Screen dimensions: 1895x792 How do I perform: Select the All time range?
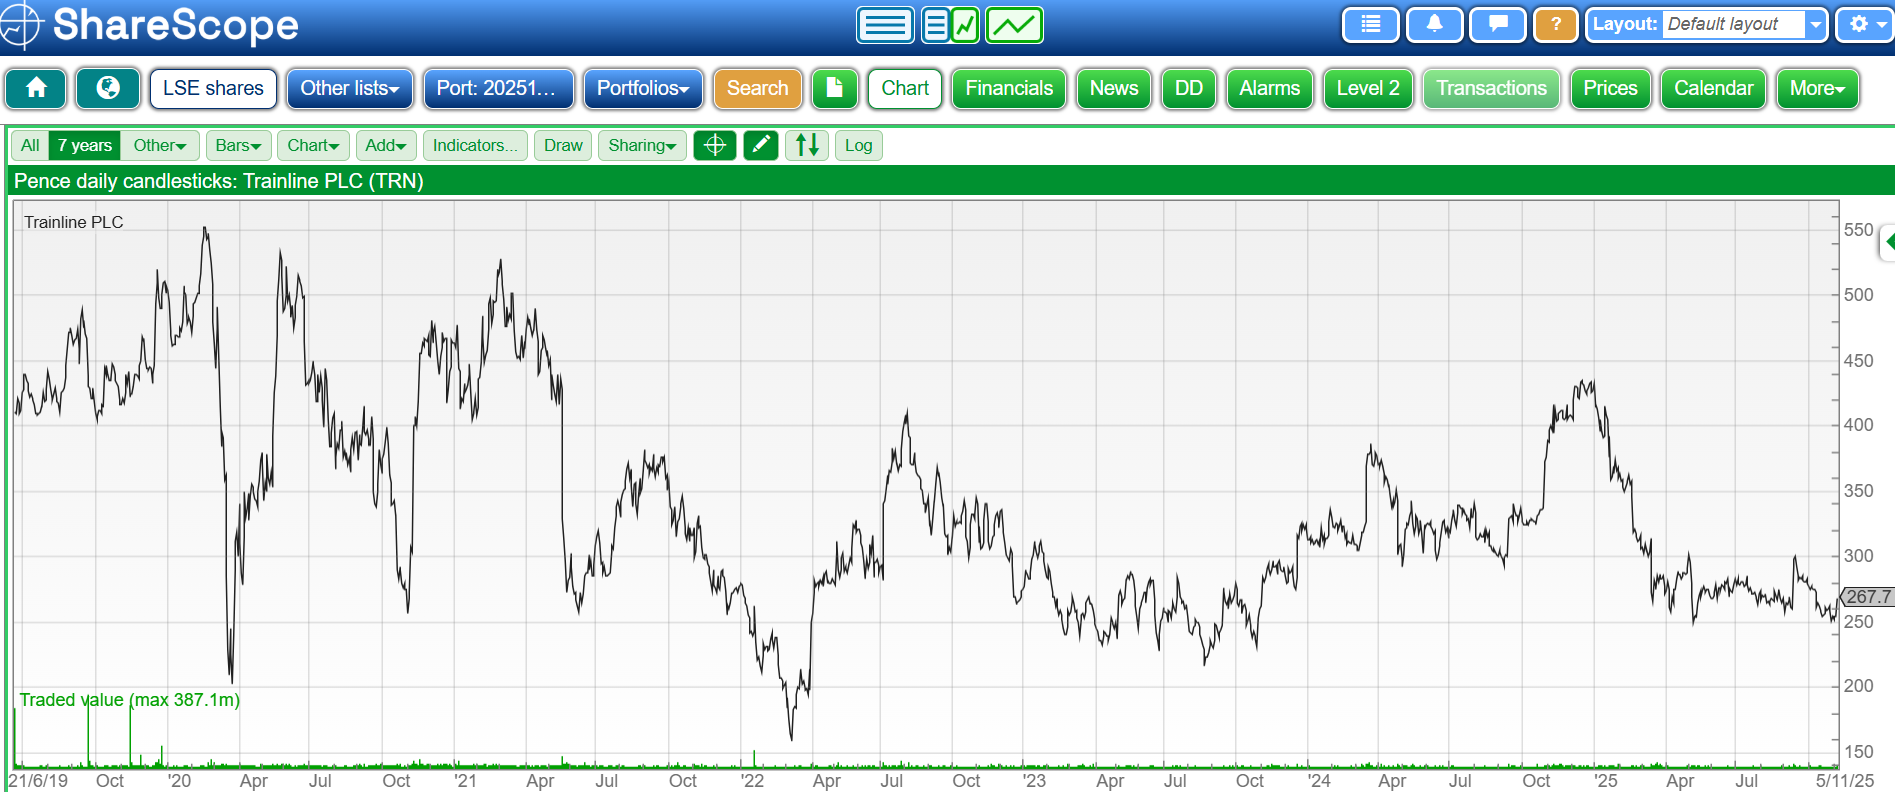click(30, 145)
